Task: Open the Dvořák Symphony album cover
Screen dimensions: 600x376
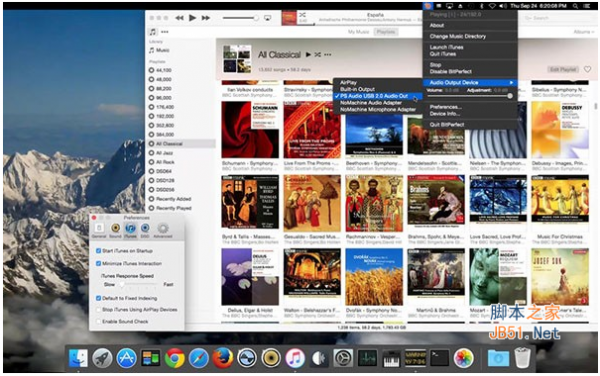Action: [x=374, y=277]
